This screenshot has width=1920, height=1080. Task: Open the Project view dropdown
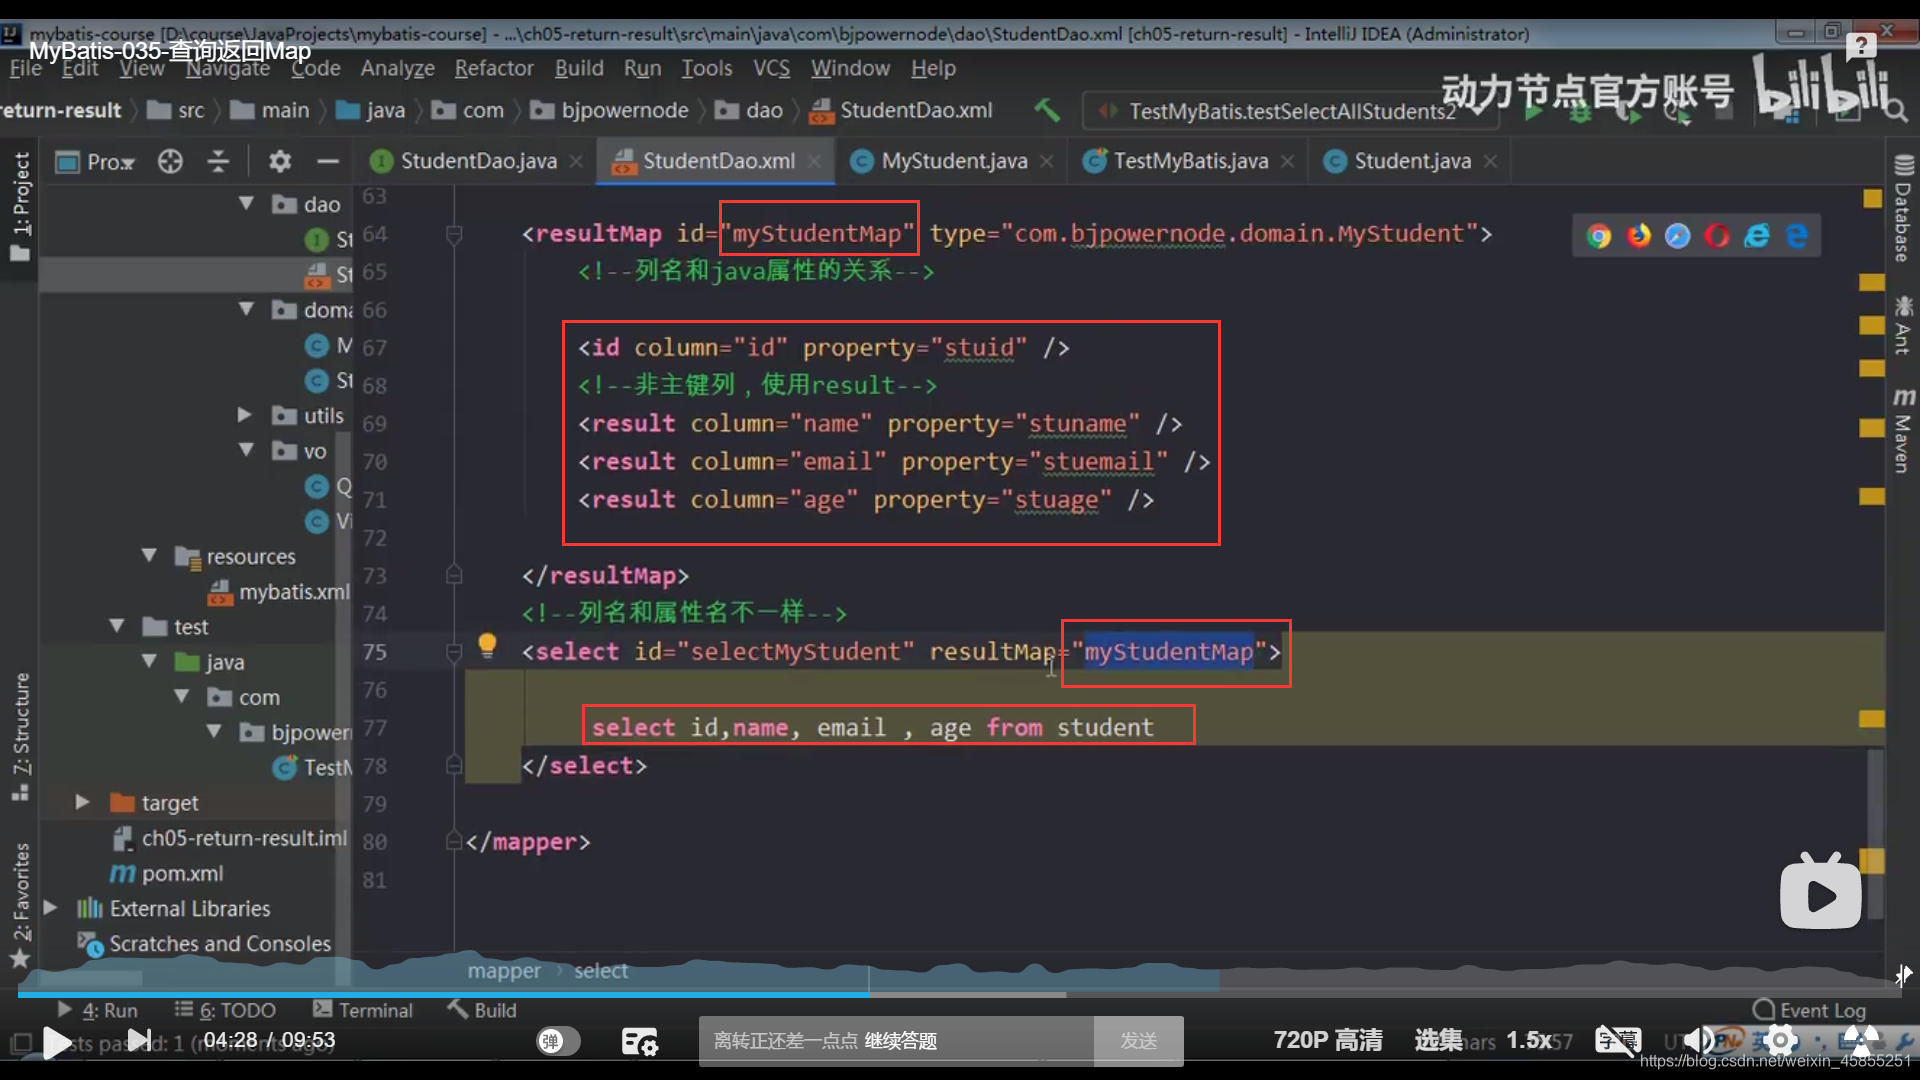click(x=96, y=161)
